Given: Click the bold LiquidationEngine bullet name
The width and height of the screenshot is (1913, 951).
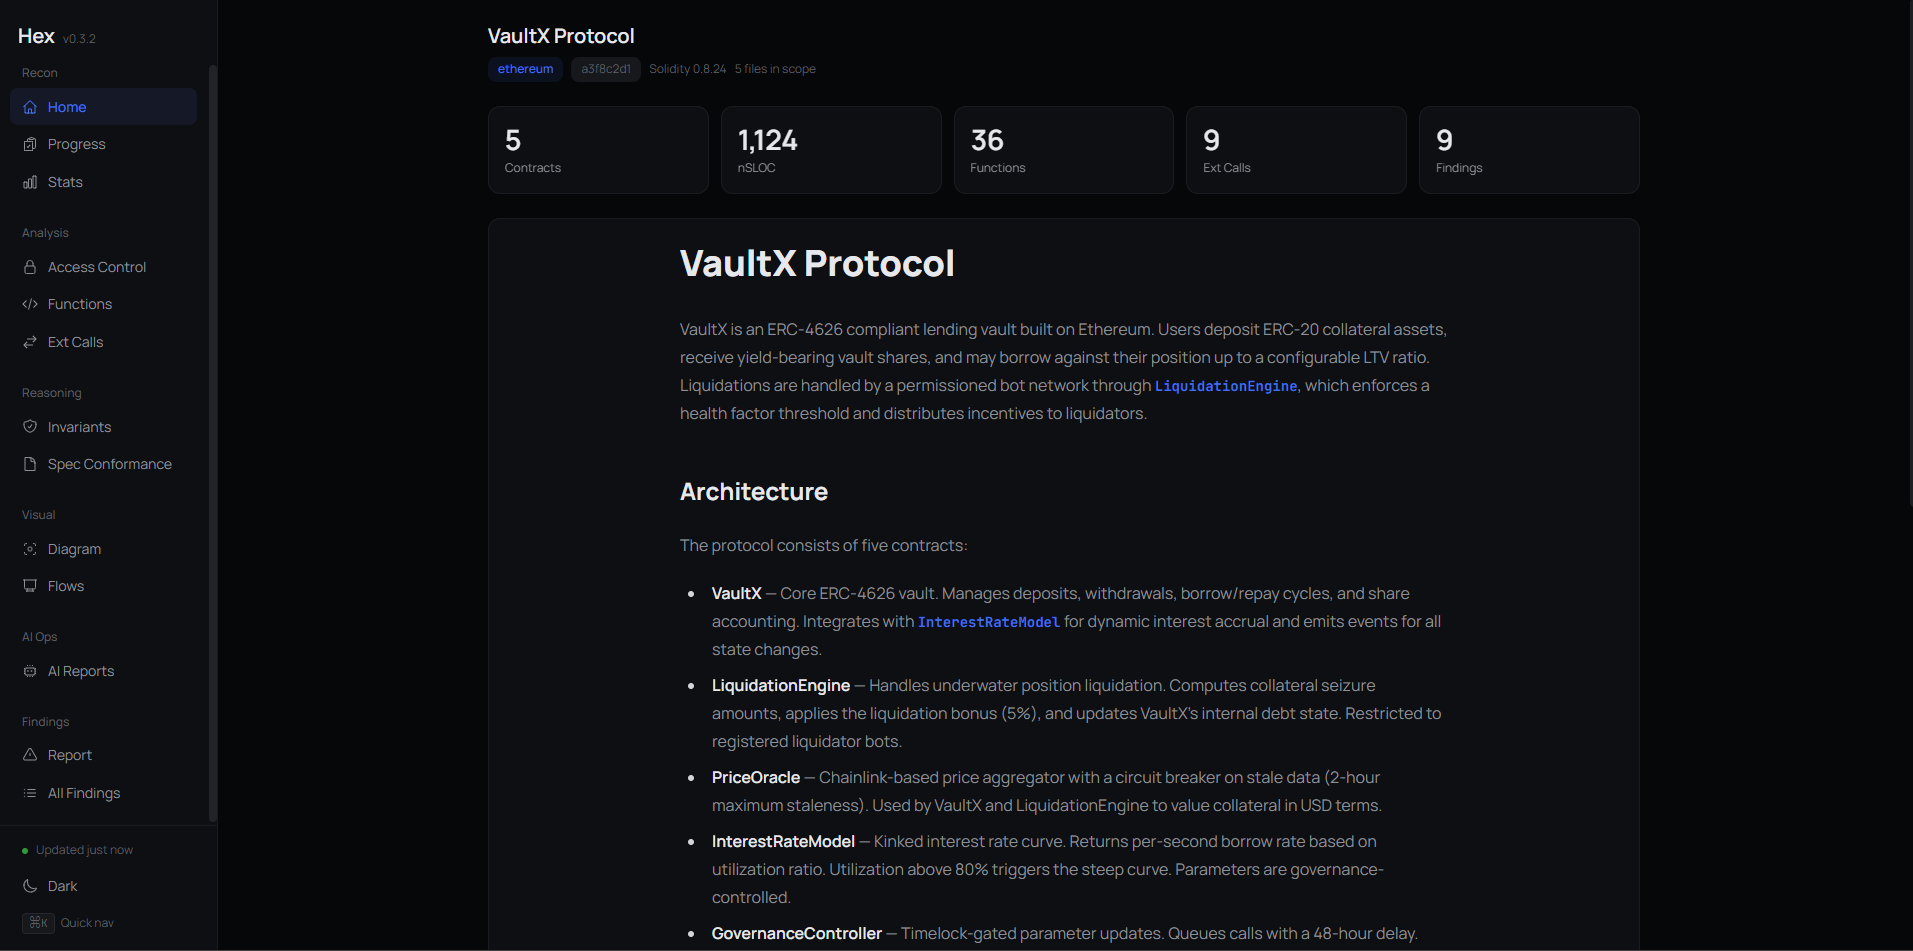Looking at the screenshot, I should coord(781,686).
